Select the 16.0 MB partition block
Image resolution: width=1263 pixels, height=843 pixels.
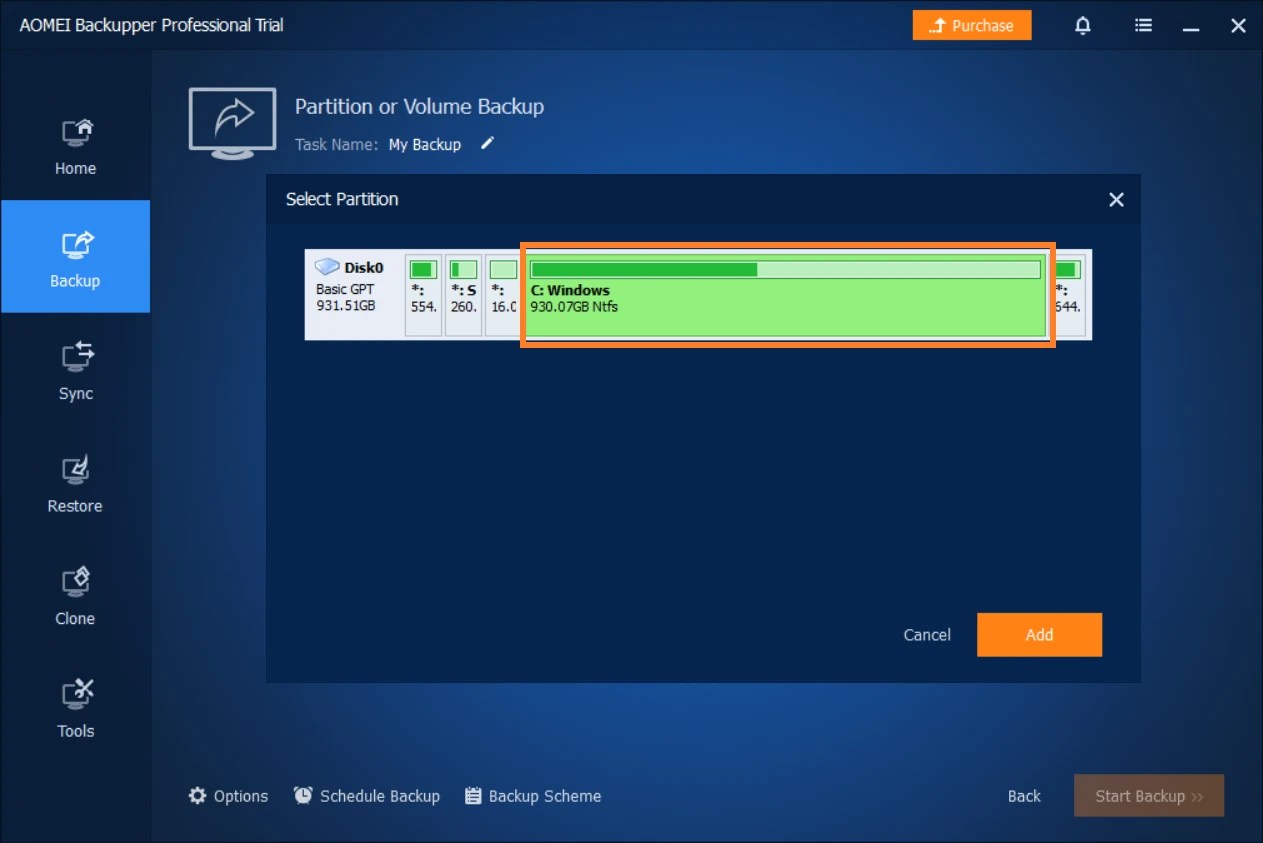click(x=502, y=294)
